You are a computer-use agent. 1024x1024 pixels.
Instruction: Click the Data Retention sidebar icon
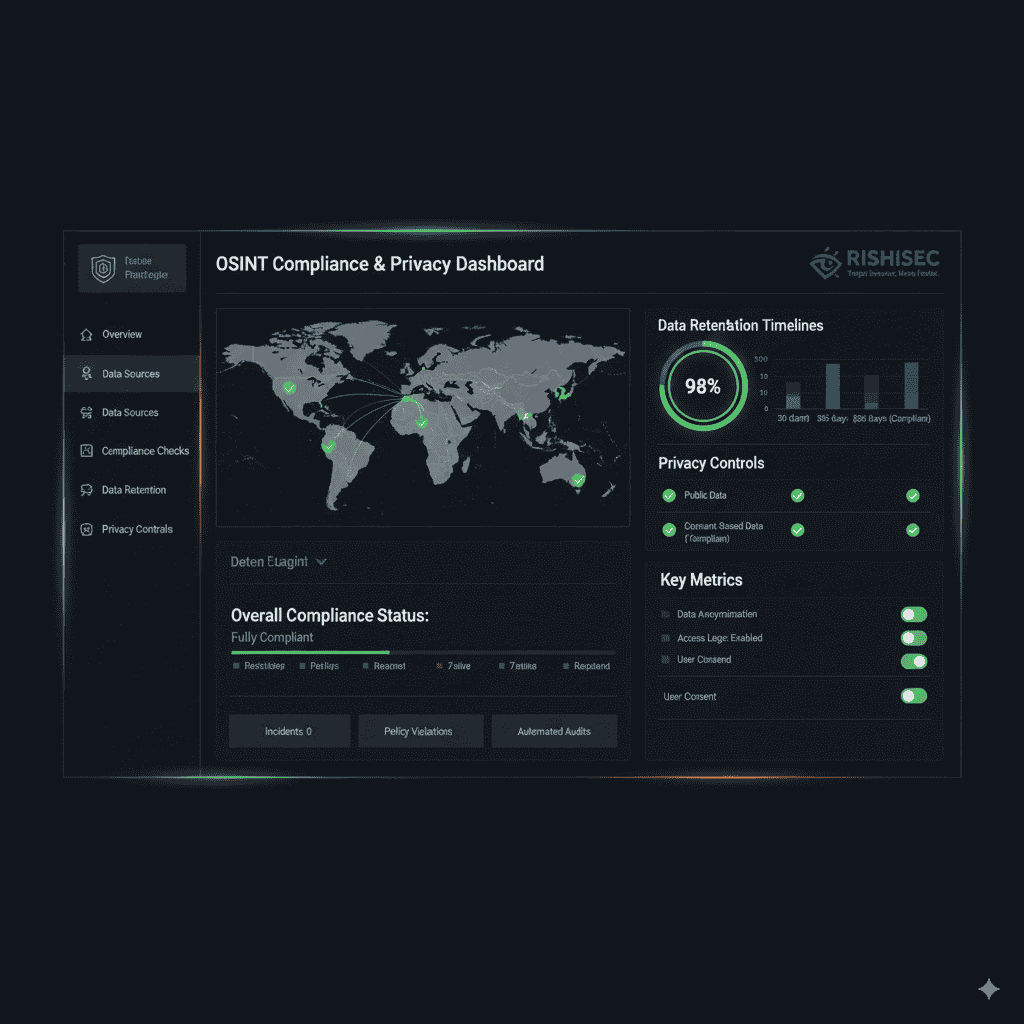pos(86,490)
